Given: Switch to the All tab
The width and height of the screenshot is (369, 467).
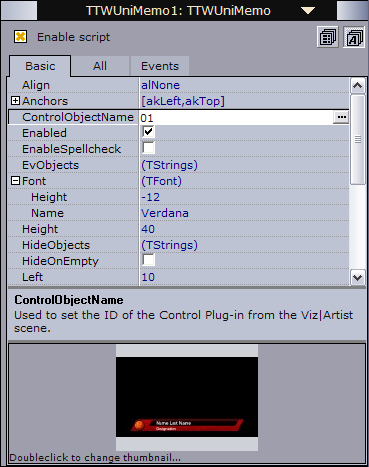Looking at the screenshot, I should pyautogui.click(x=100, y=66).
